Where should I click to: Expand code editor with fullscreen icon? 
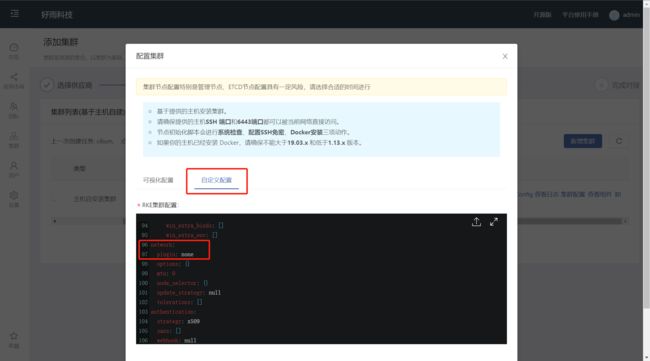tap(494, 222)
